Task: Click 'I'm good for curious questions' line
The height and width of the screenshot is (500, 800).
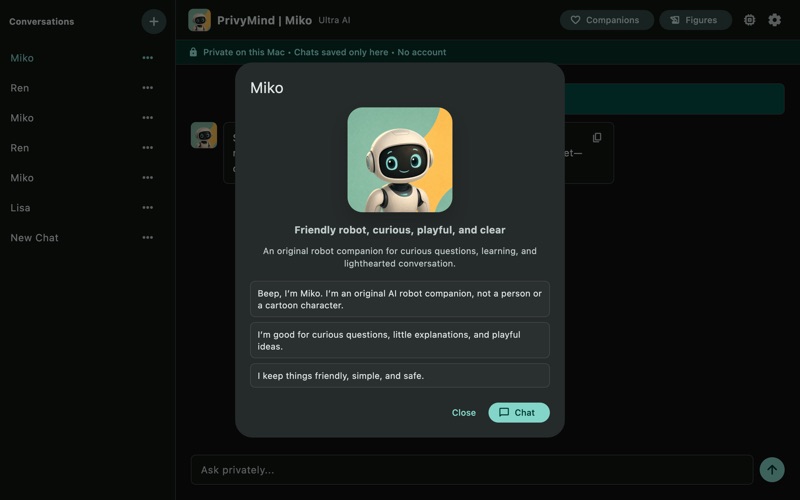Action: [400, 340]
